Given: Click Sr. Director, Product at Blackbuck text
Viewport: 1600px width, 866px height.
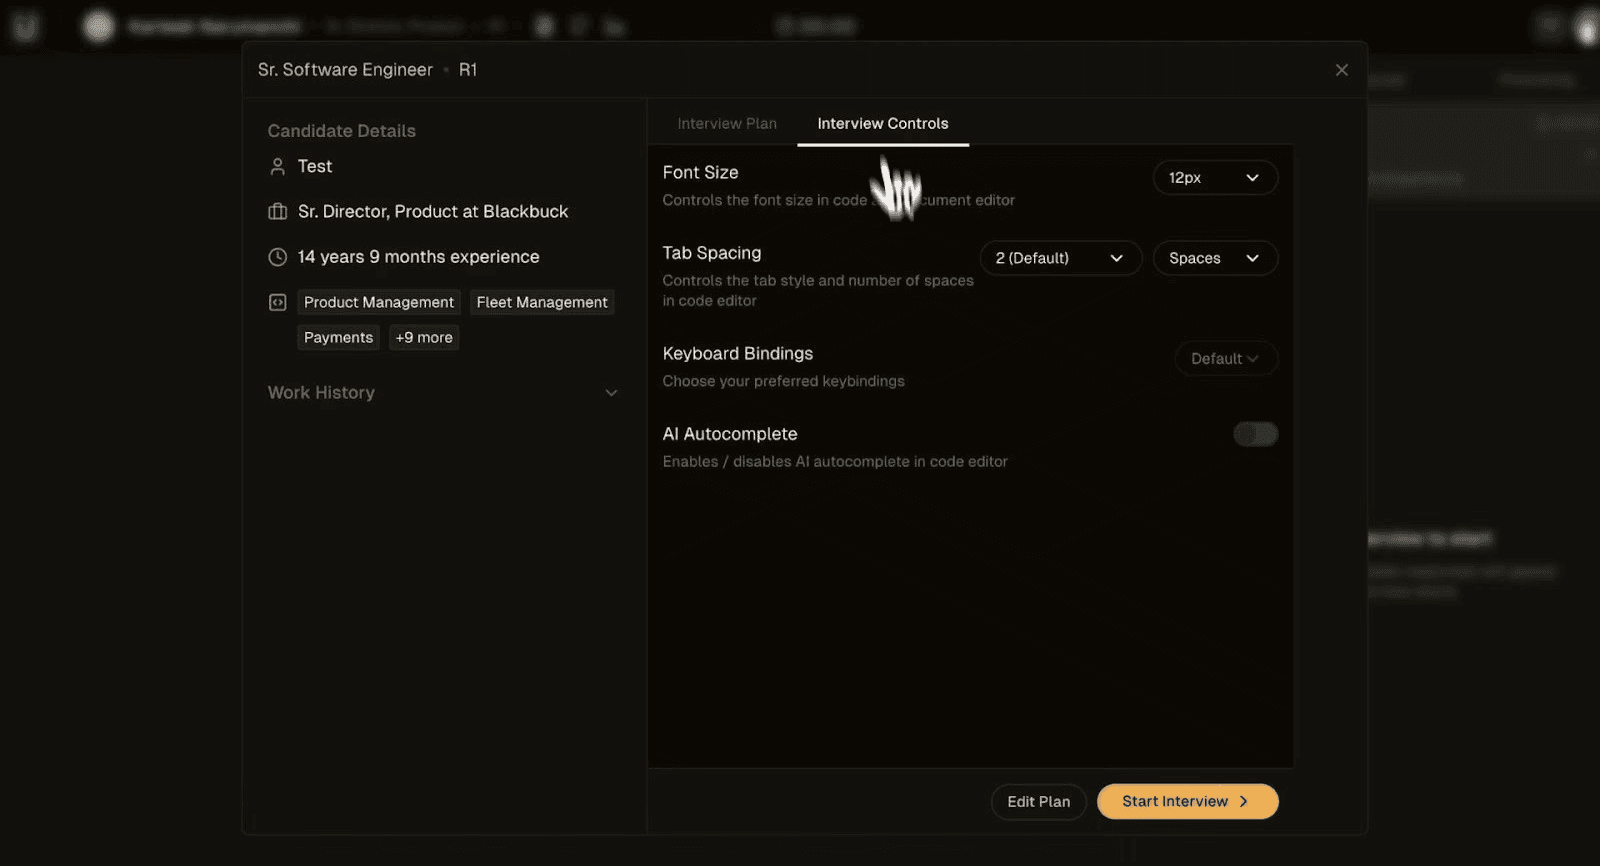Looking at the screenshot, I should point(433,212).
